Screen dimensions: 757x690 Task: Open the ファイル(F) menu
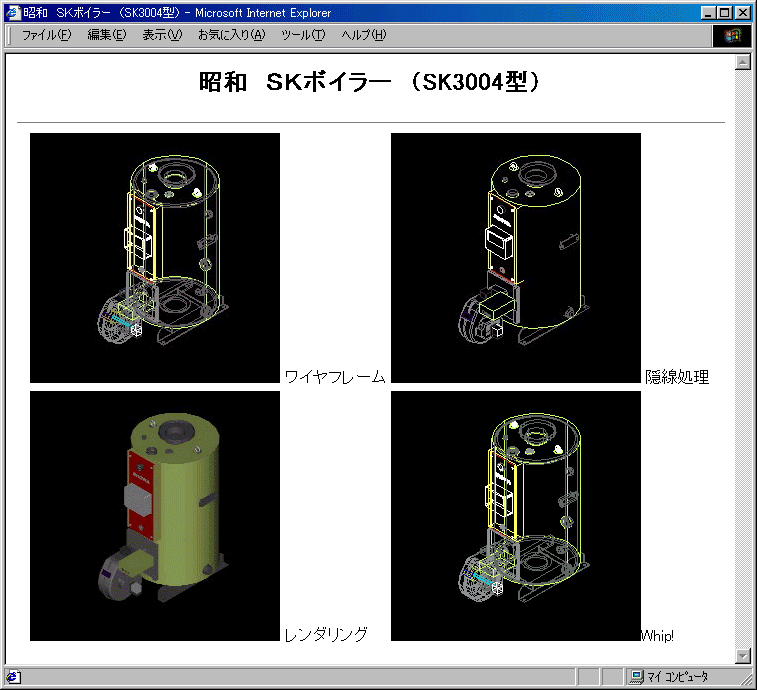coord(46,35)
